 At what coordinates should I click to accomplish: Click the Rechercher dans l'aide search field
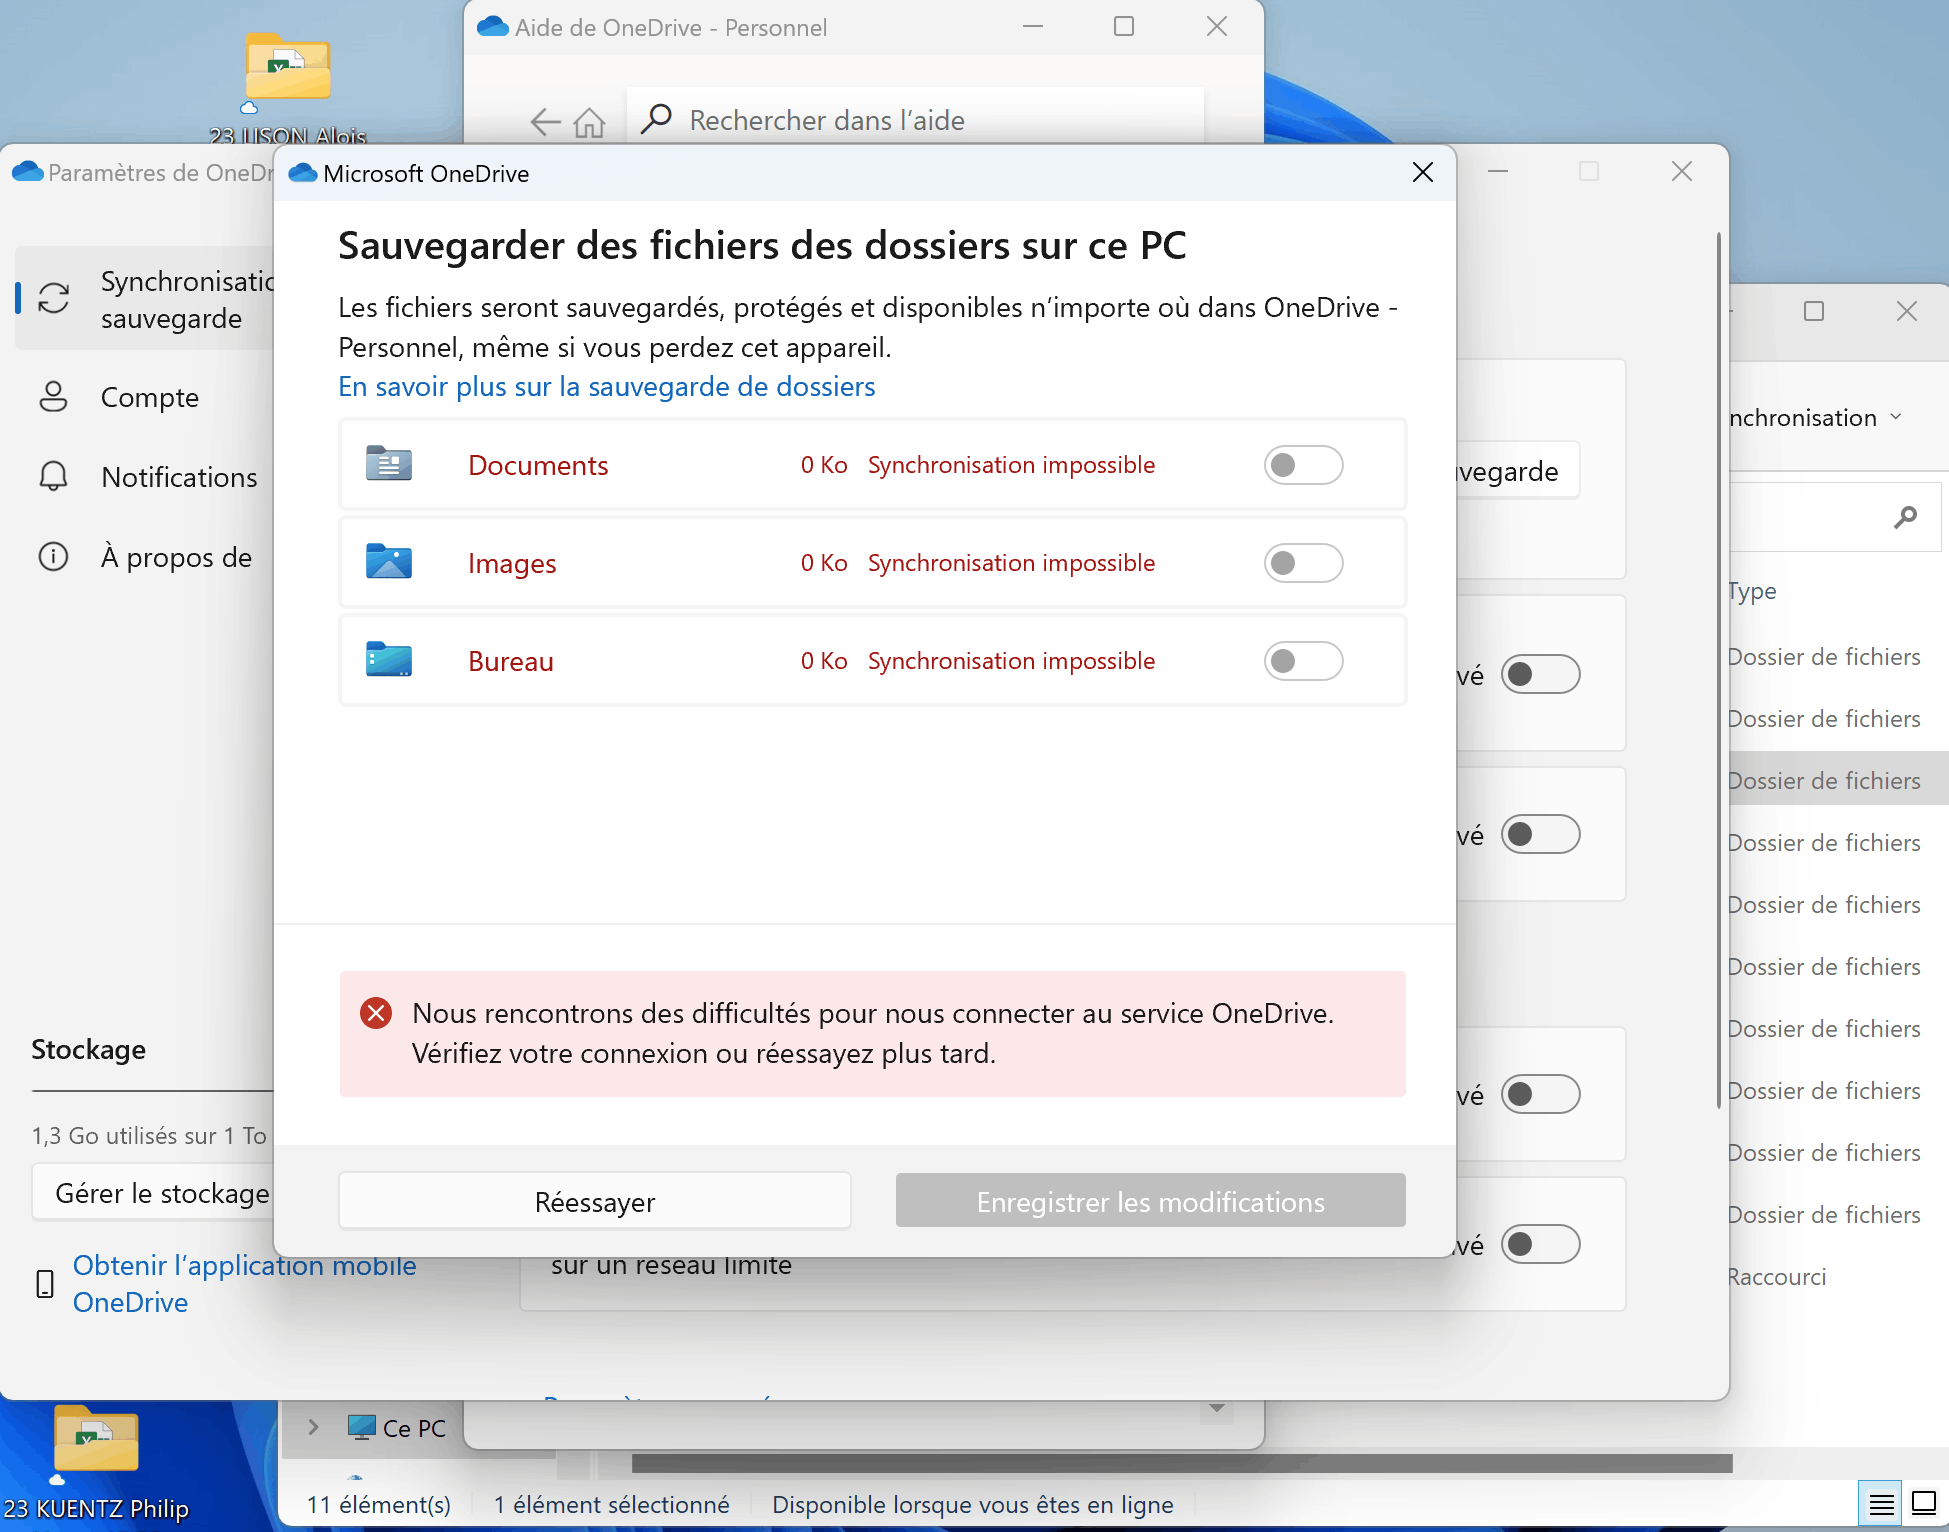pyautogui.click(x=915, y=120)
